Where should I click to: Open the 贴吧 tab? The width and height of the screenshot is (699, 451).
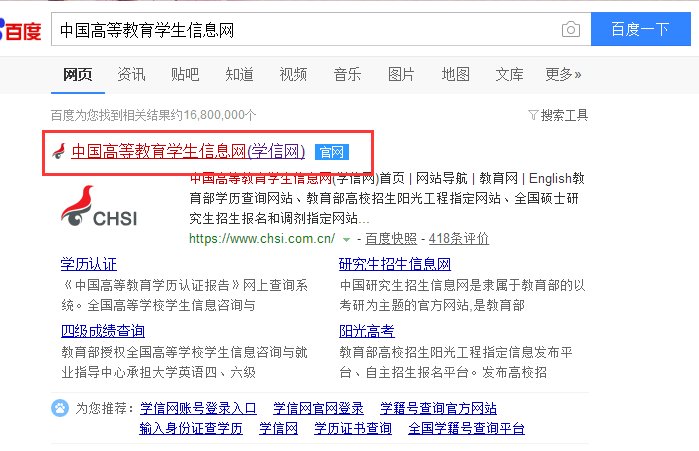tap(185, 74)
